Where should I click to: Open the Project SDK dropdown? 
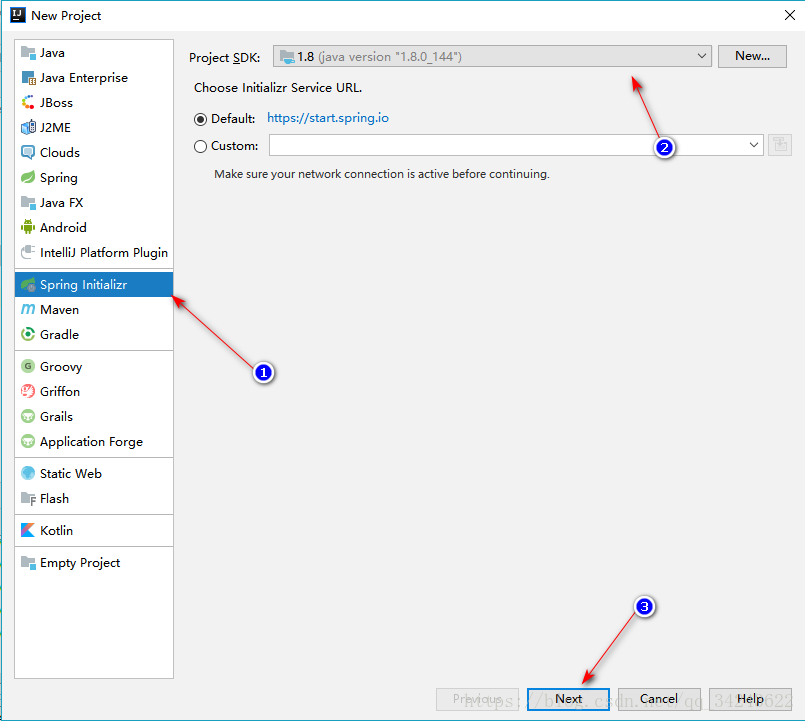(492, 56)
